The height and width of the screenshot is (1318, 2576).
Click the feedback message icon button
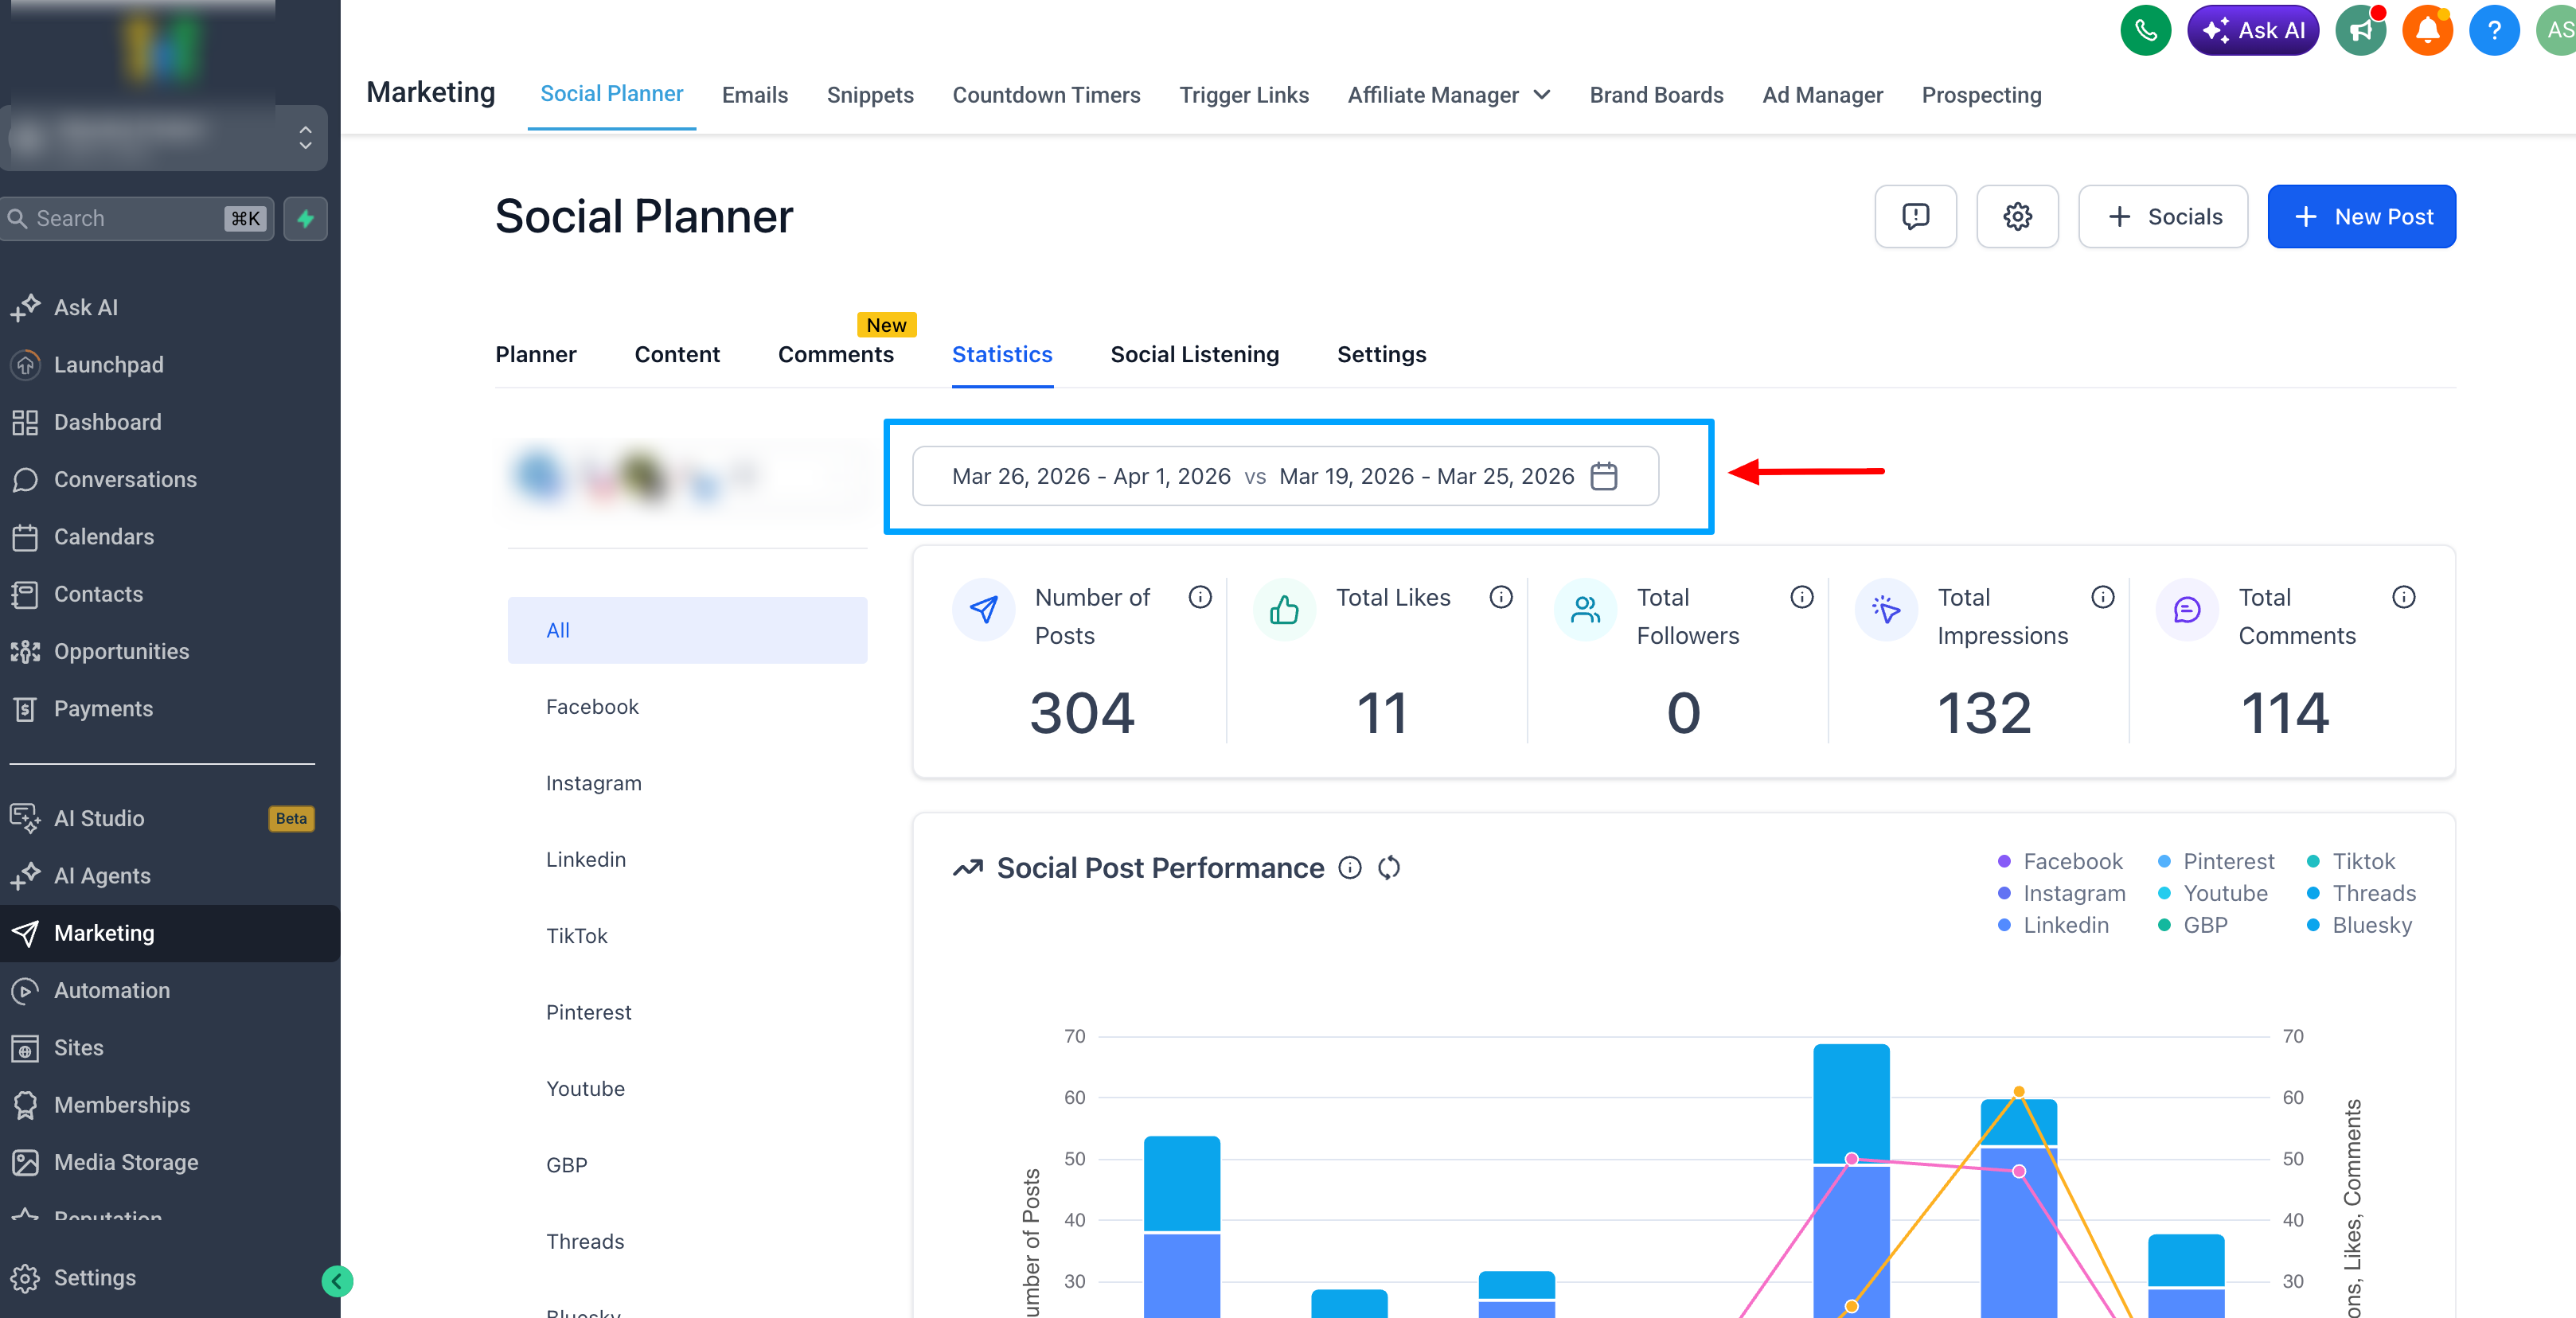coord(1915,216)
